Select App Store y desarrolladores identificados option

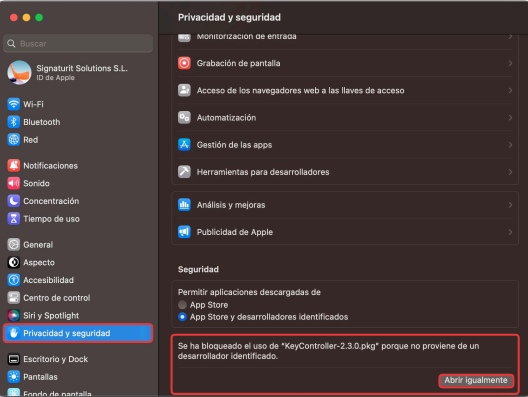tap(182, 317)
